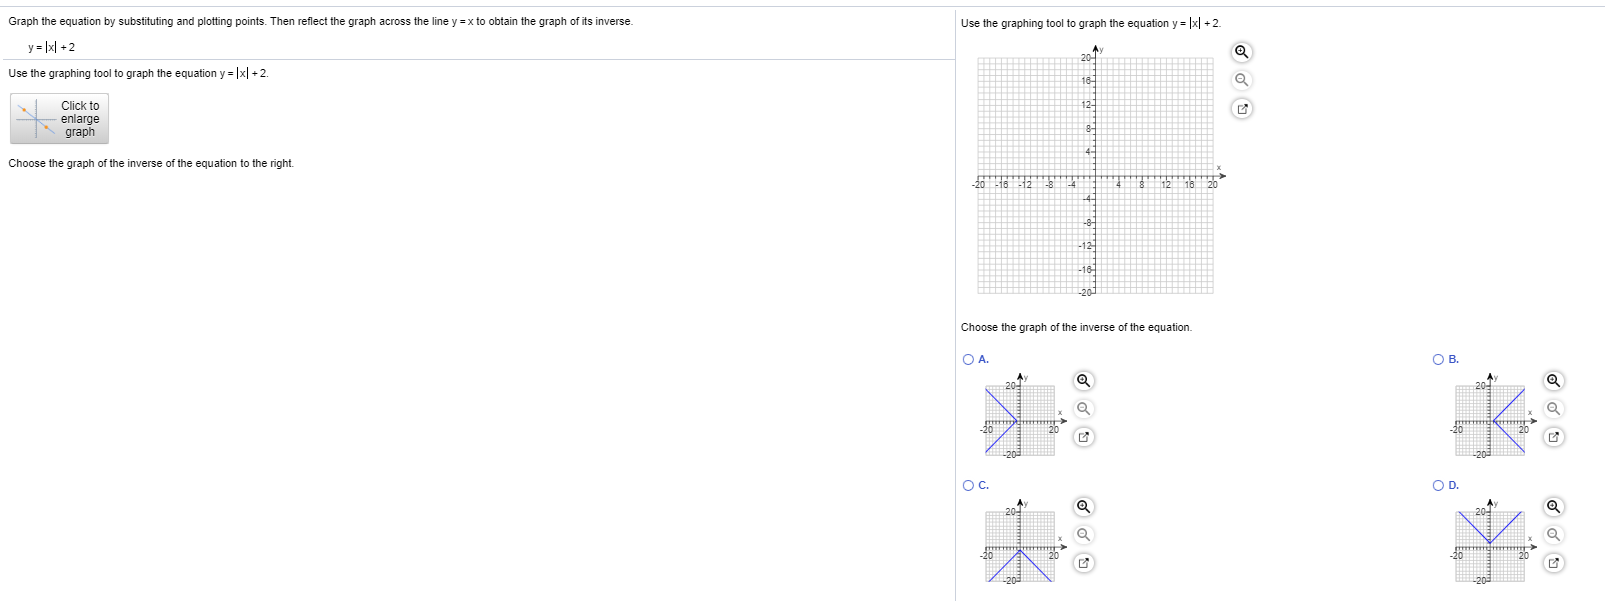Click the origin of the main coordinate grid
This screenshot has width=1605, height=601.
(x=1096, y=177)
